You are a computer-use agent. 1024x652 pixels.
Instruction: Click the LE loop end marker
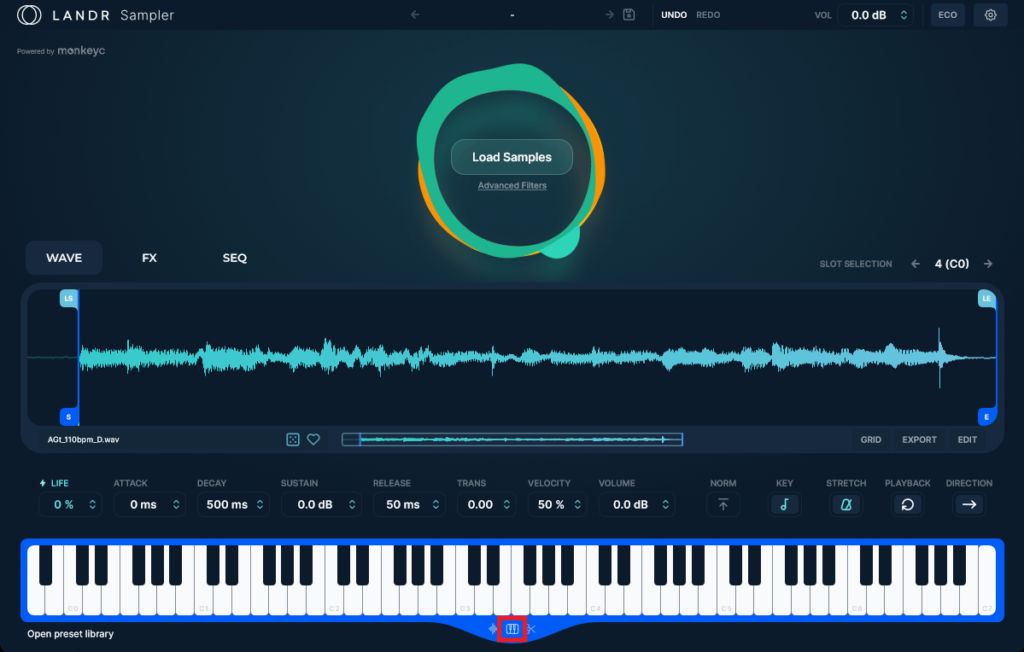click(986, 299)
